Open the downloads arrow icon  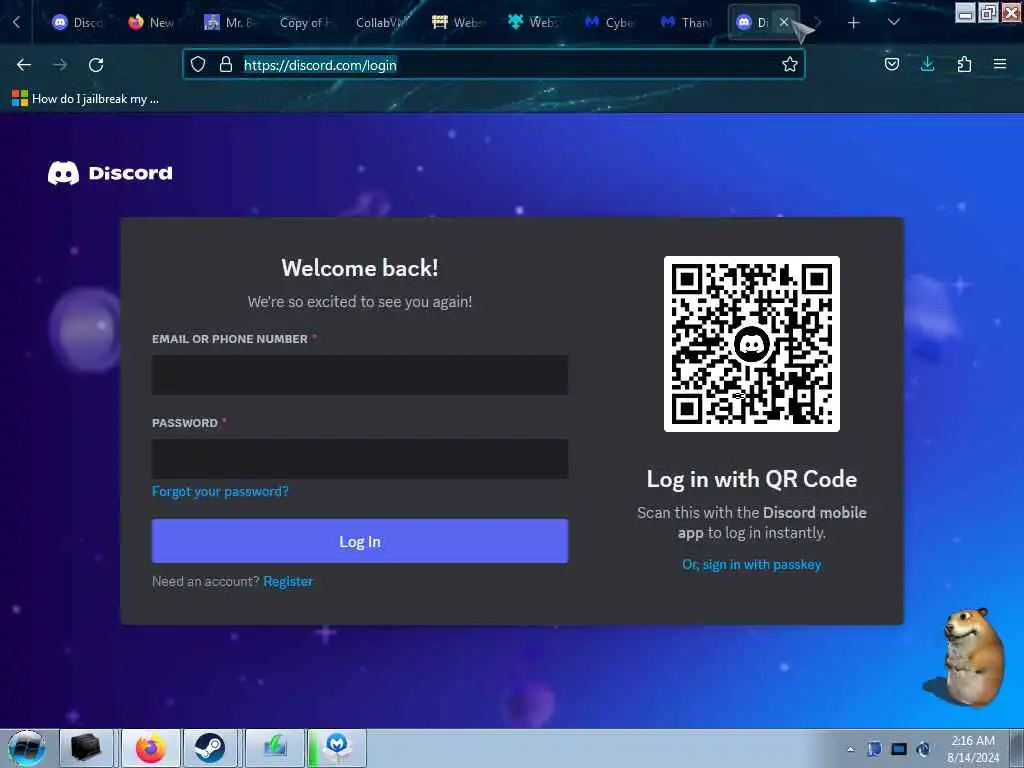(927, 64)
